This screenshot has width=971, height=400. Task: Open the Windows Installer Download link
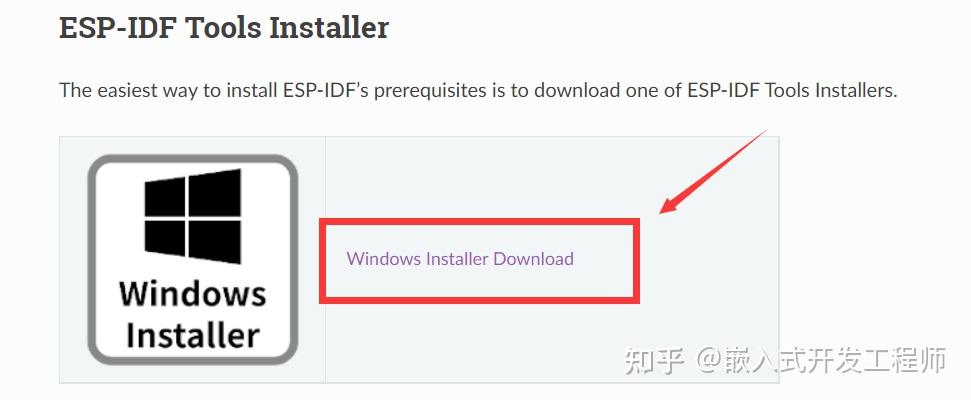[460, 259]
